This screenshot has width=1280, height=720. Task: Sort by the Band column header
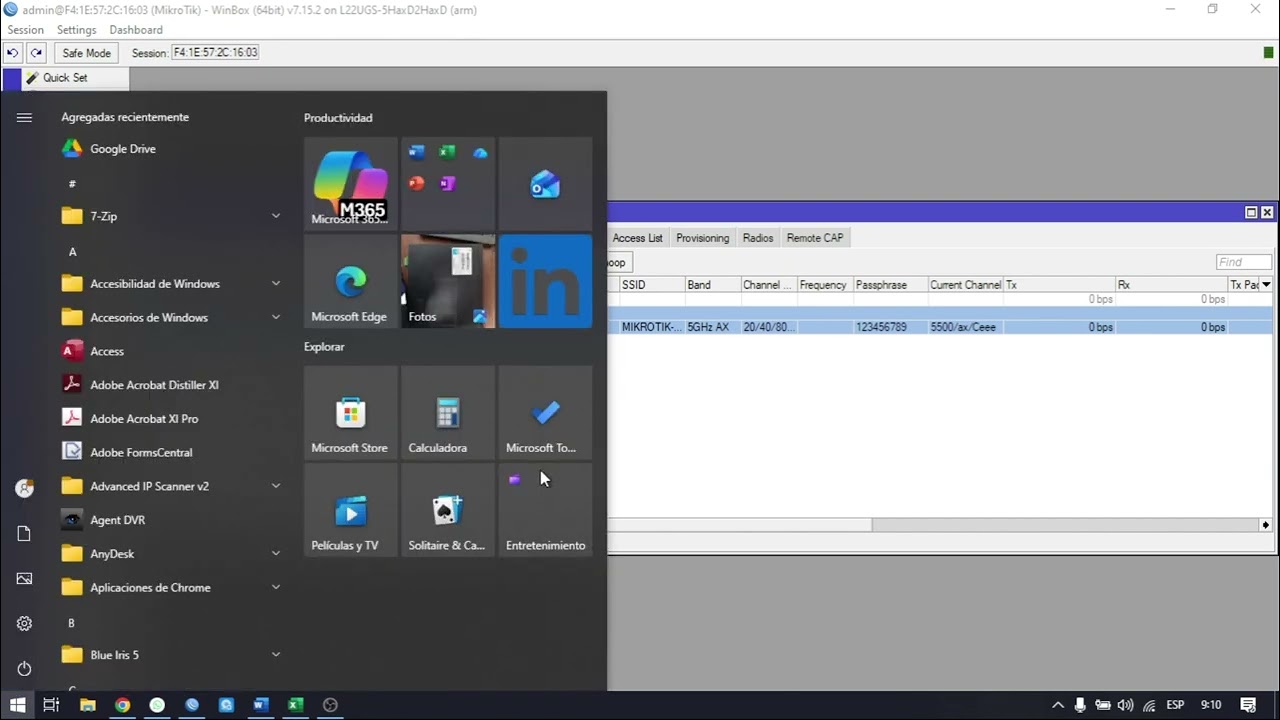coord(712,285)
